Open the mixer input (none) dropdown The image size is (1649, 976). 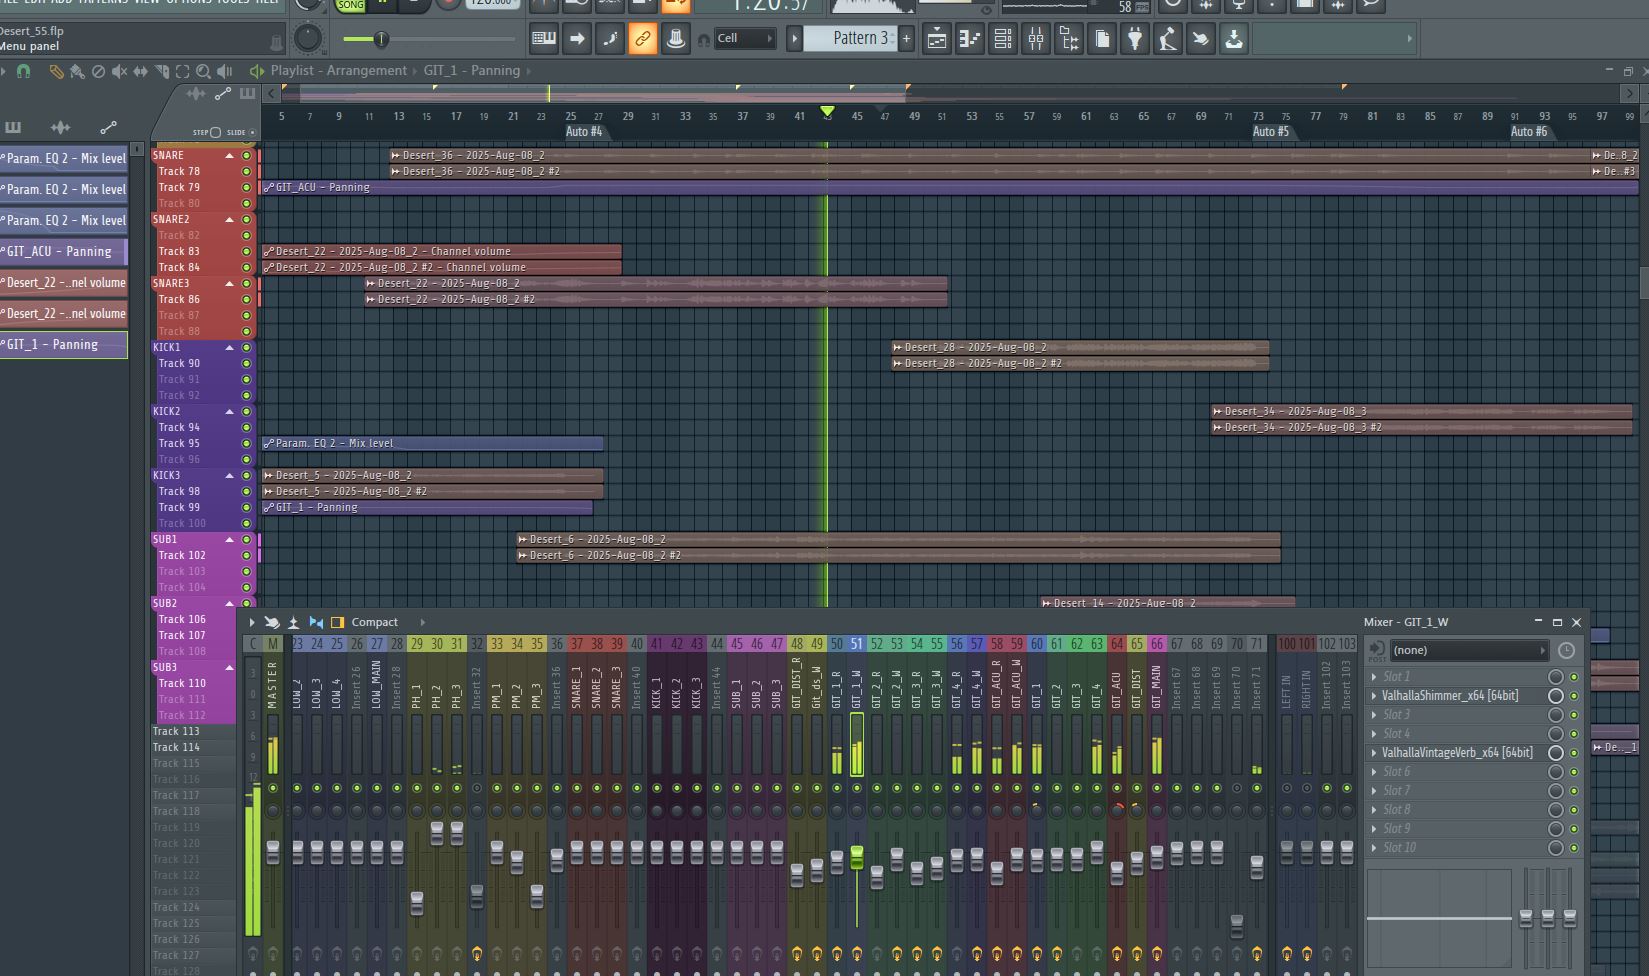pyautogui.click(x=1469, y=650)
